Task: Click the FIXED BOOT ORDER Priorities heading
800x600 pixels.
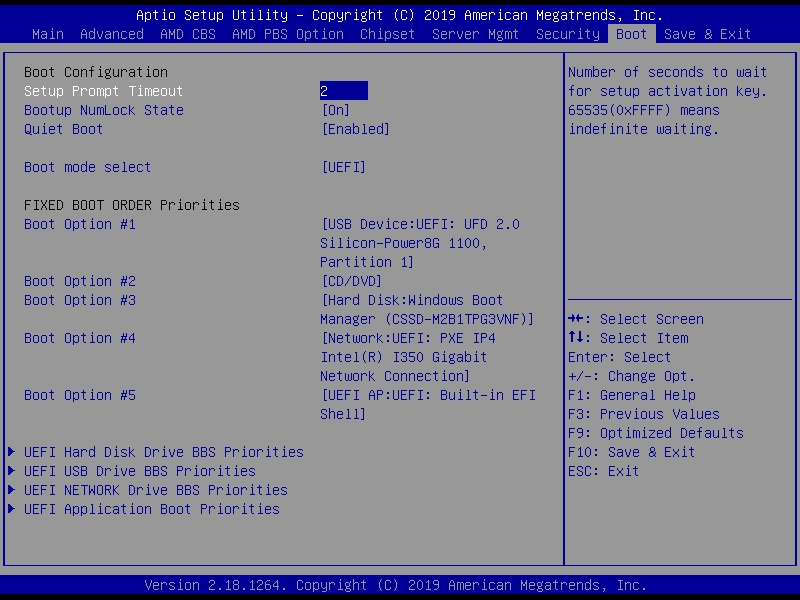Action: point(132,205)
